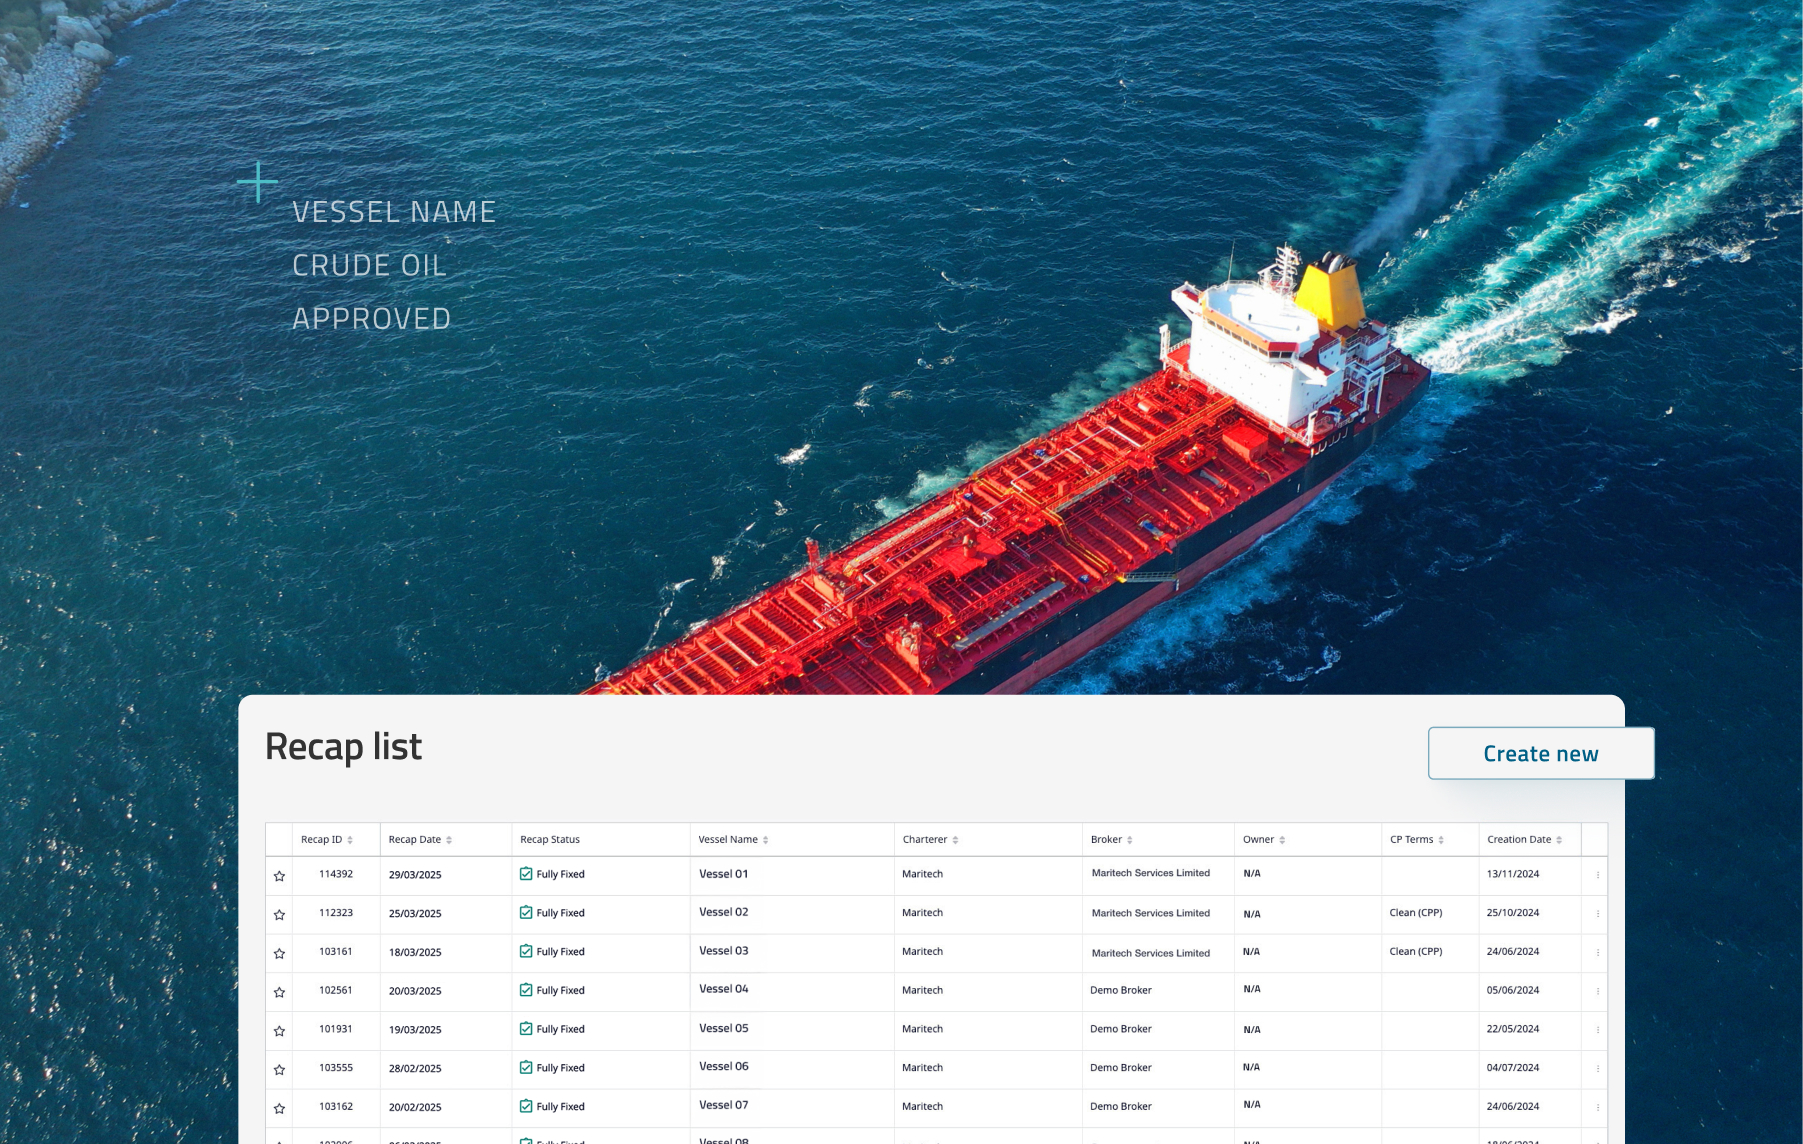Open the Vessel 03 recap entry

[x=724, y=952]
